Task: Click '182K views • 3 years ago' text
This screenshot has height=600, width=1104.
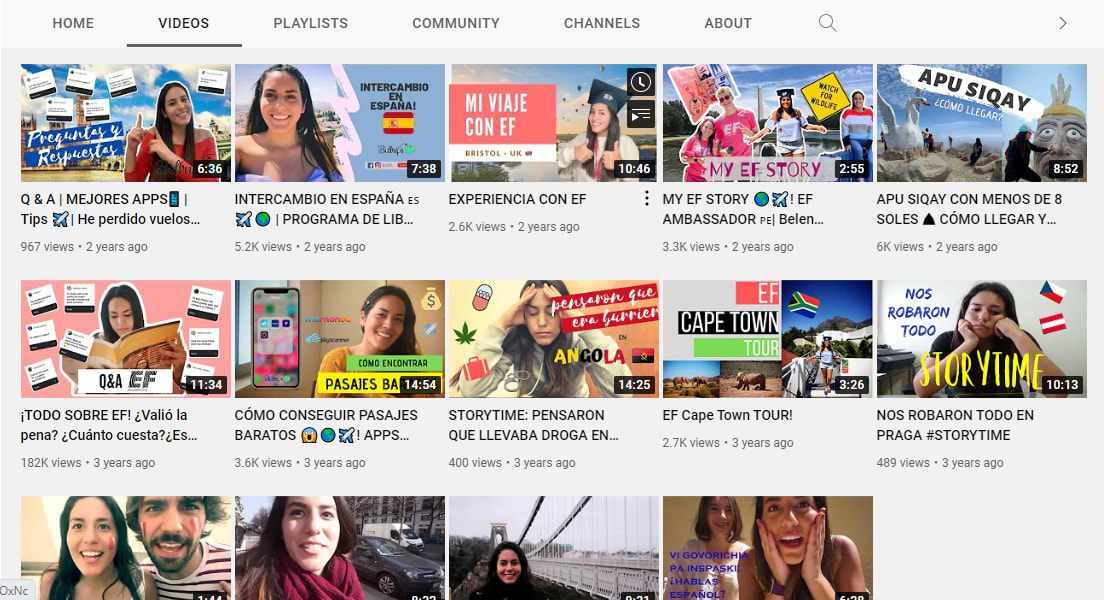Action: 88,463
